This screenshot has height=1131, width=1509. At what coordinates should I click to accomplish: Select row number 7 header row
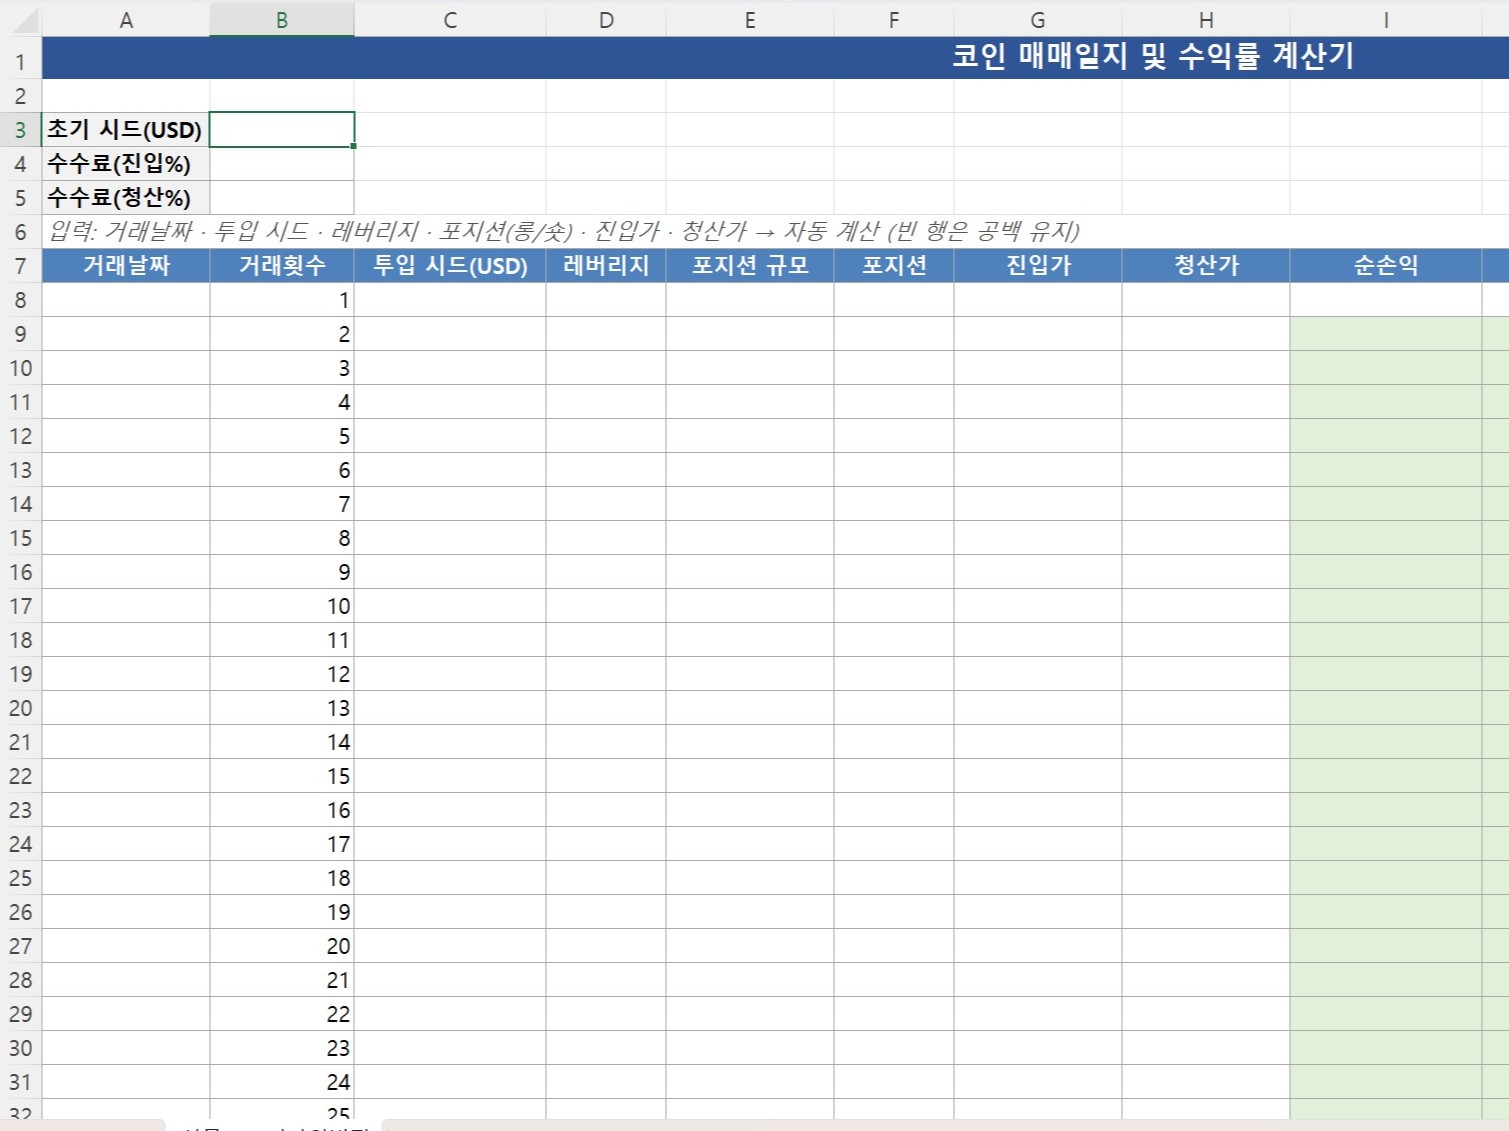(20, 266)
